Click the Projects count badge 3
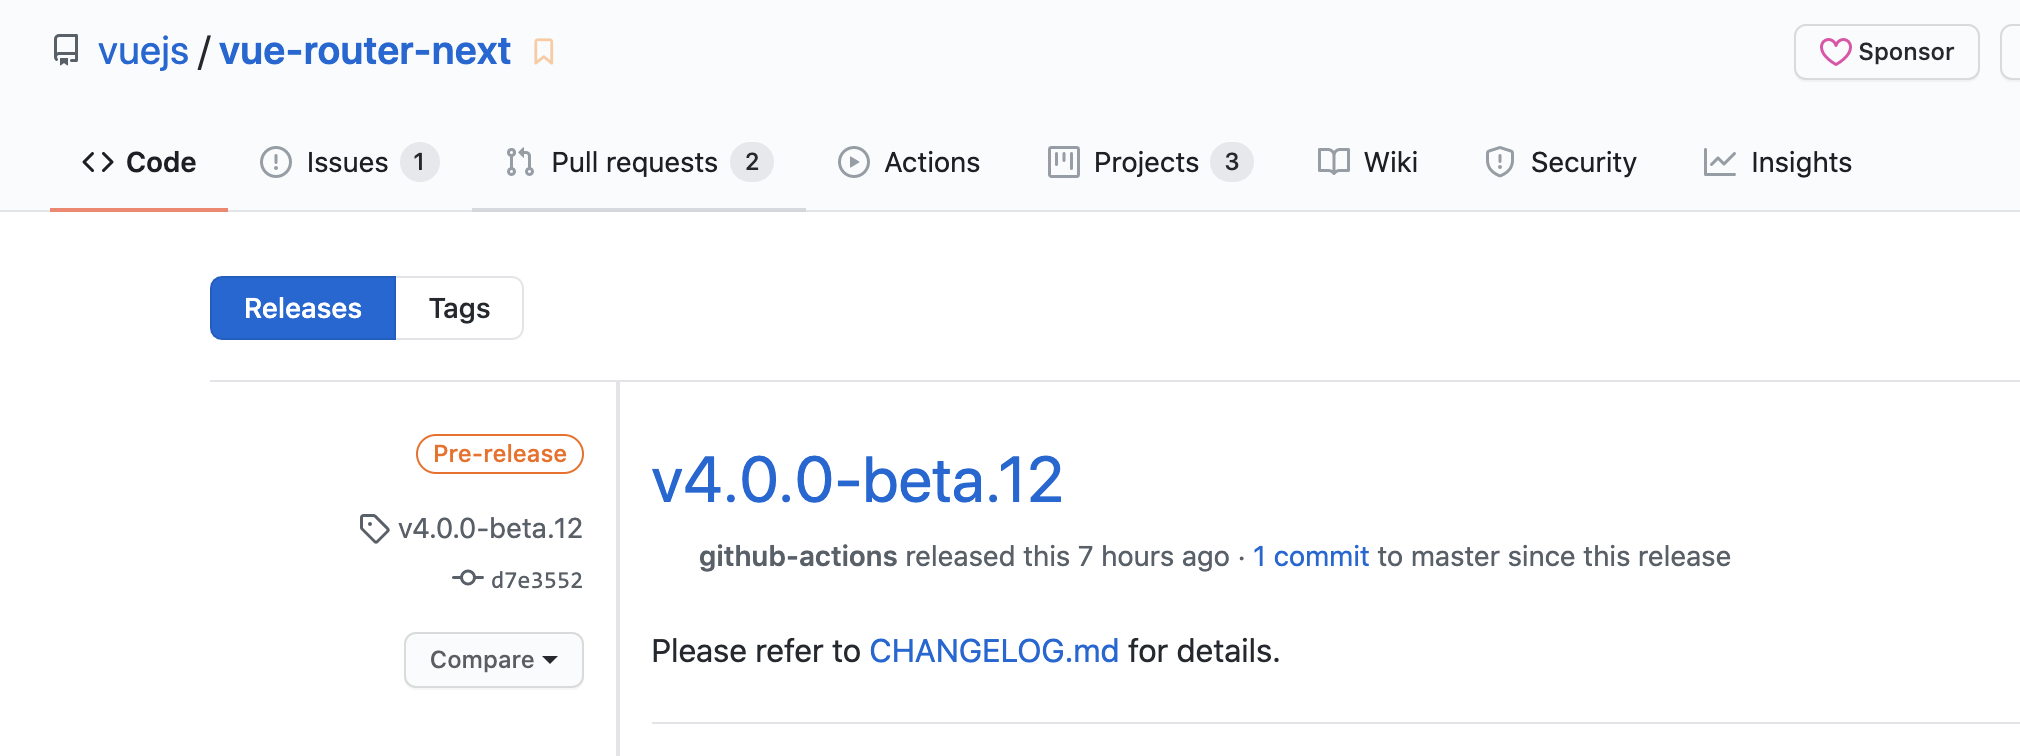Viewport: 2020px width, 756px height. tap(1232, 162)
